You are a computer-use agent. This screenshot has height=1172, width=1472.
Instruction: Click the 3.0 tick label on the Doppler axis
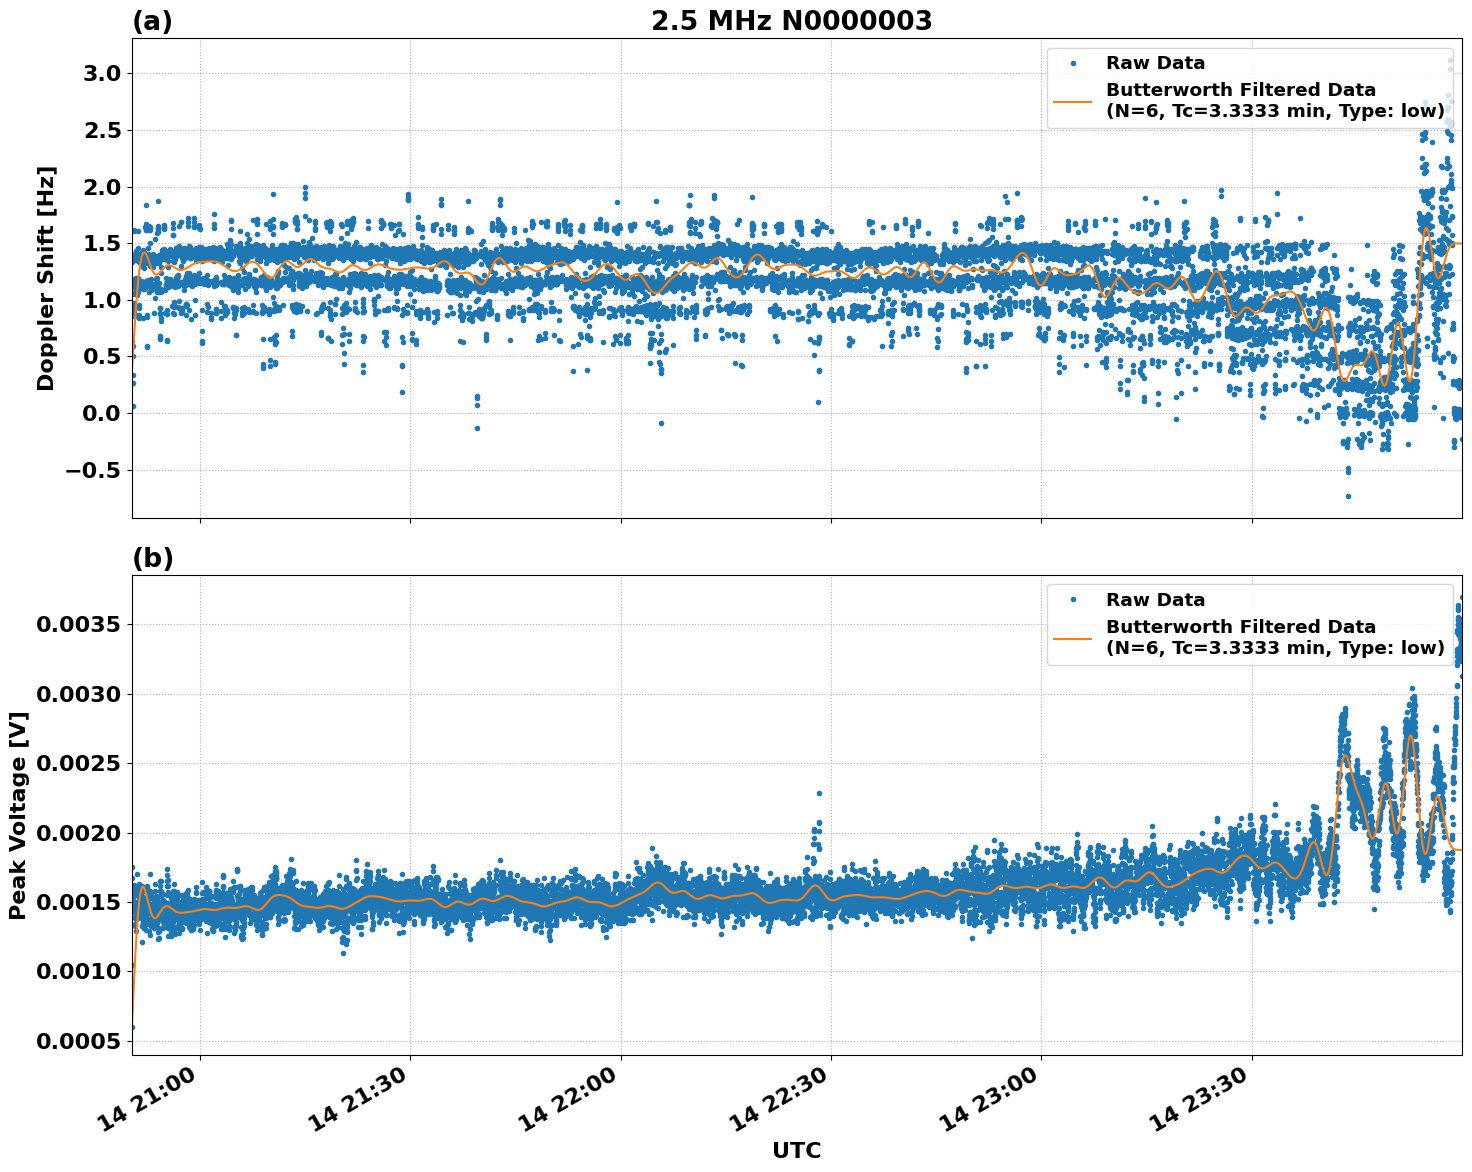pyautogui.click(x=103, y=73)
